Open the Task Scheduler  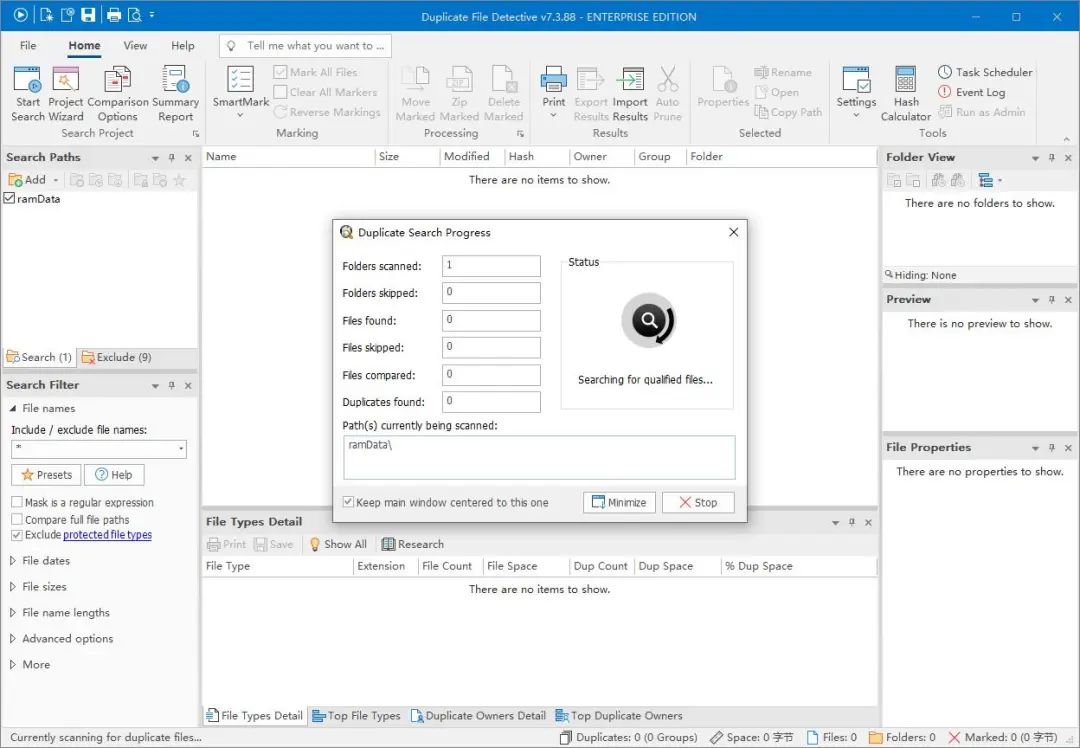pos(985,72)
